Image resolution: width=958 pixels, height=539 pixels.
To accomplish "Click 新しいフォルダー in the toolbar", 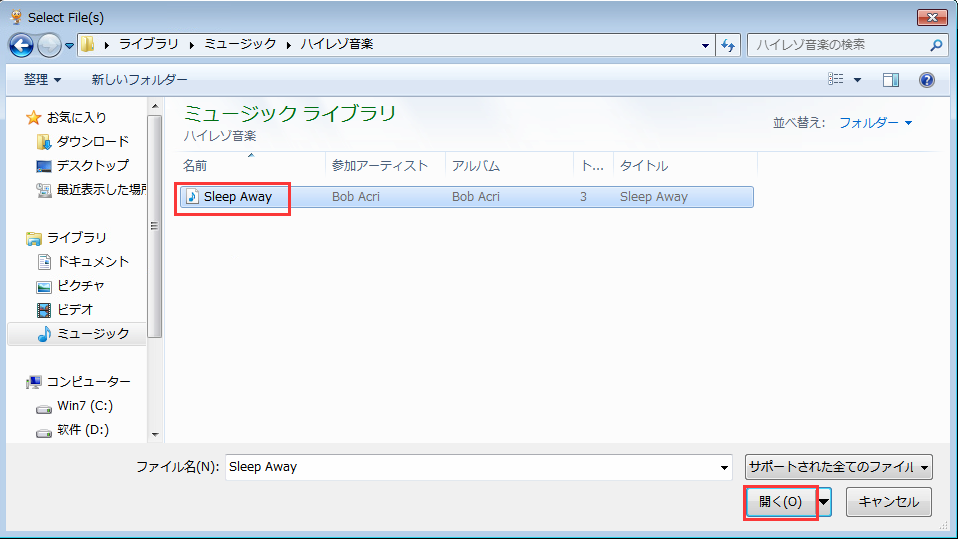I will click(139, 80).
